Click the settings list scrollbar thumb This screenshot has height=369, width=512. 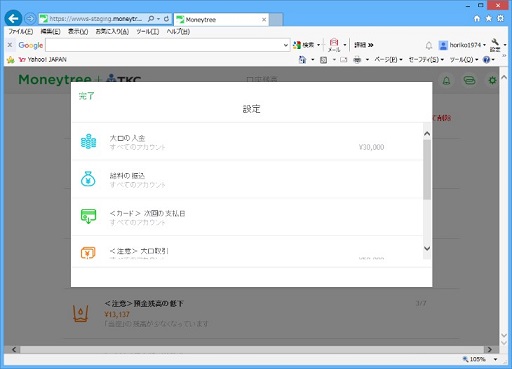427,170
